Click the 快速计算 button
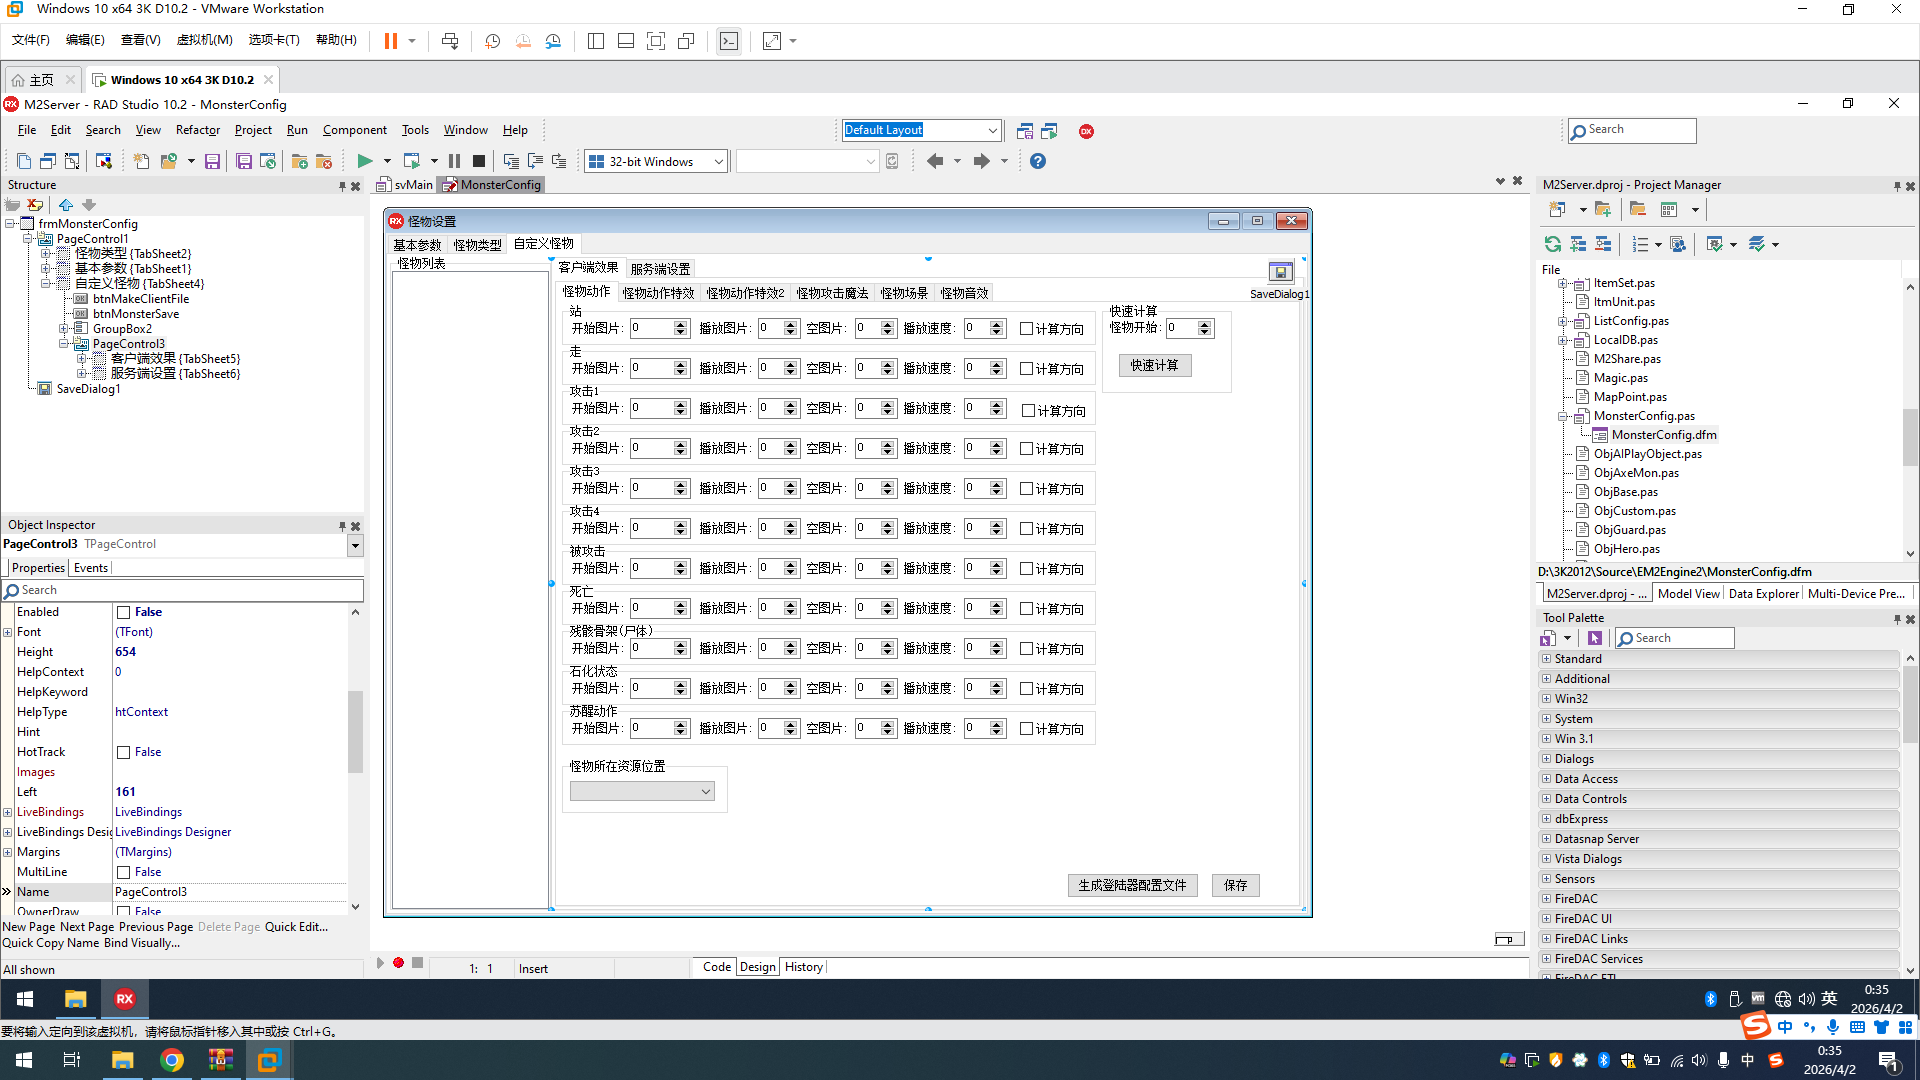The width and height of the screenshot is (1920, 1080). coord(1154,366)
